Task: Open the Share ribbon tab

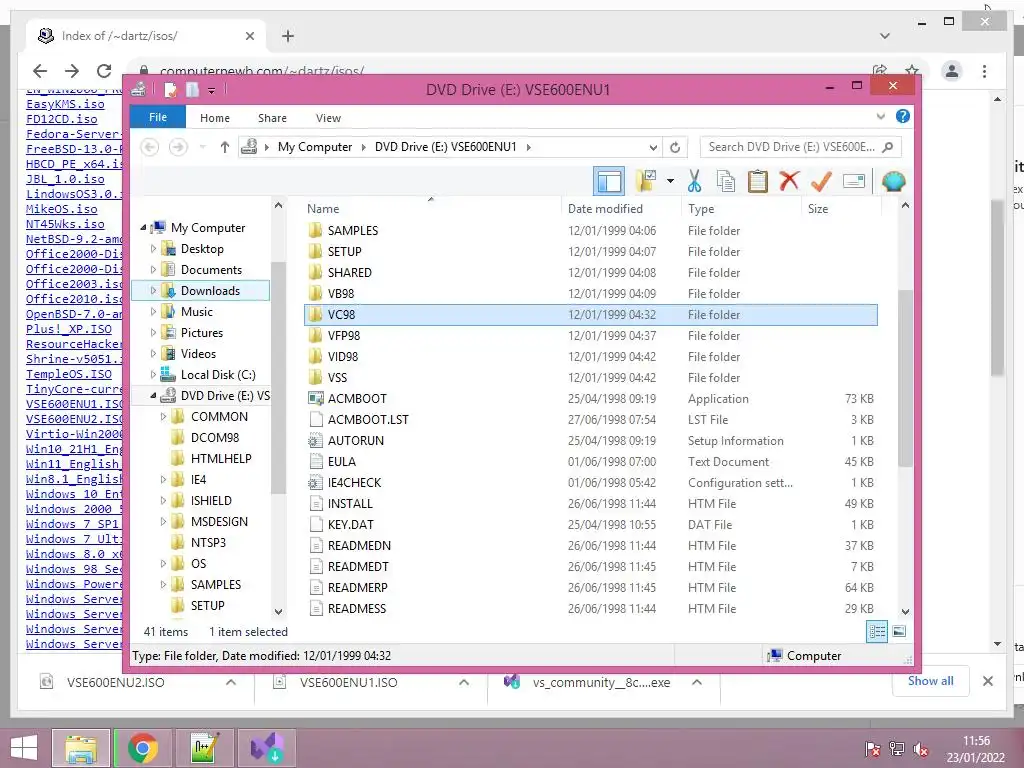Action: [272, 118]
